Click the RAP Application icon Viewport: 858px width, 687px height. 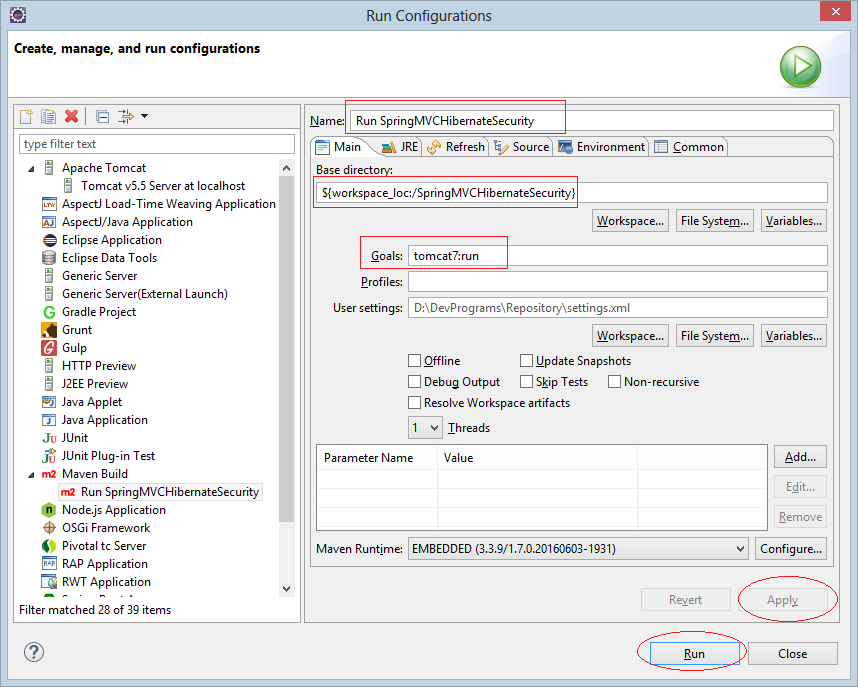pyautogui.click(x=49, y=564)
